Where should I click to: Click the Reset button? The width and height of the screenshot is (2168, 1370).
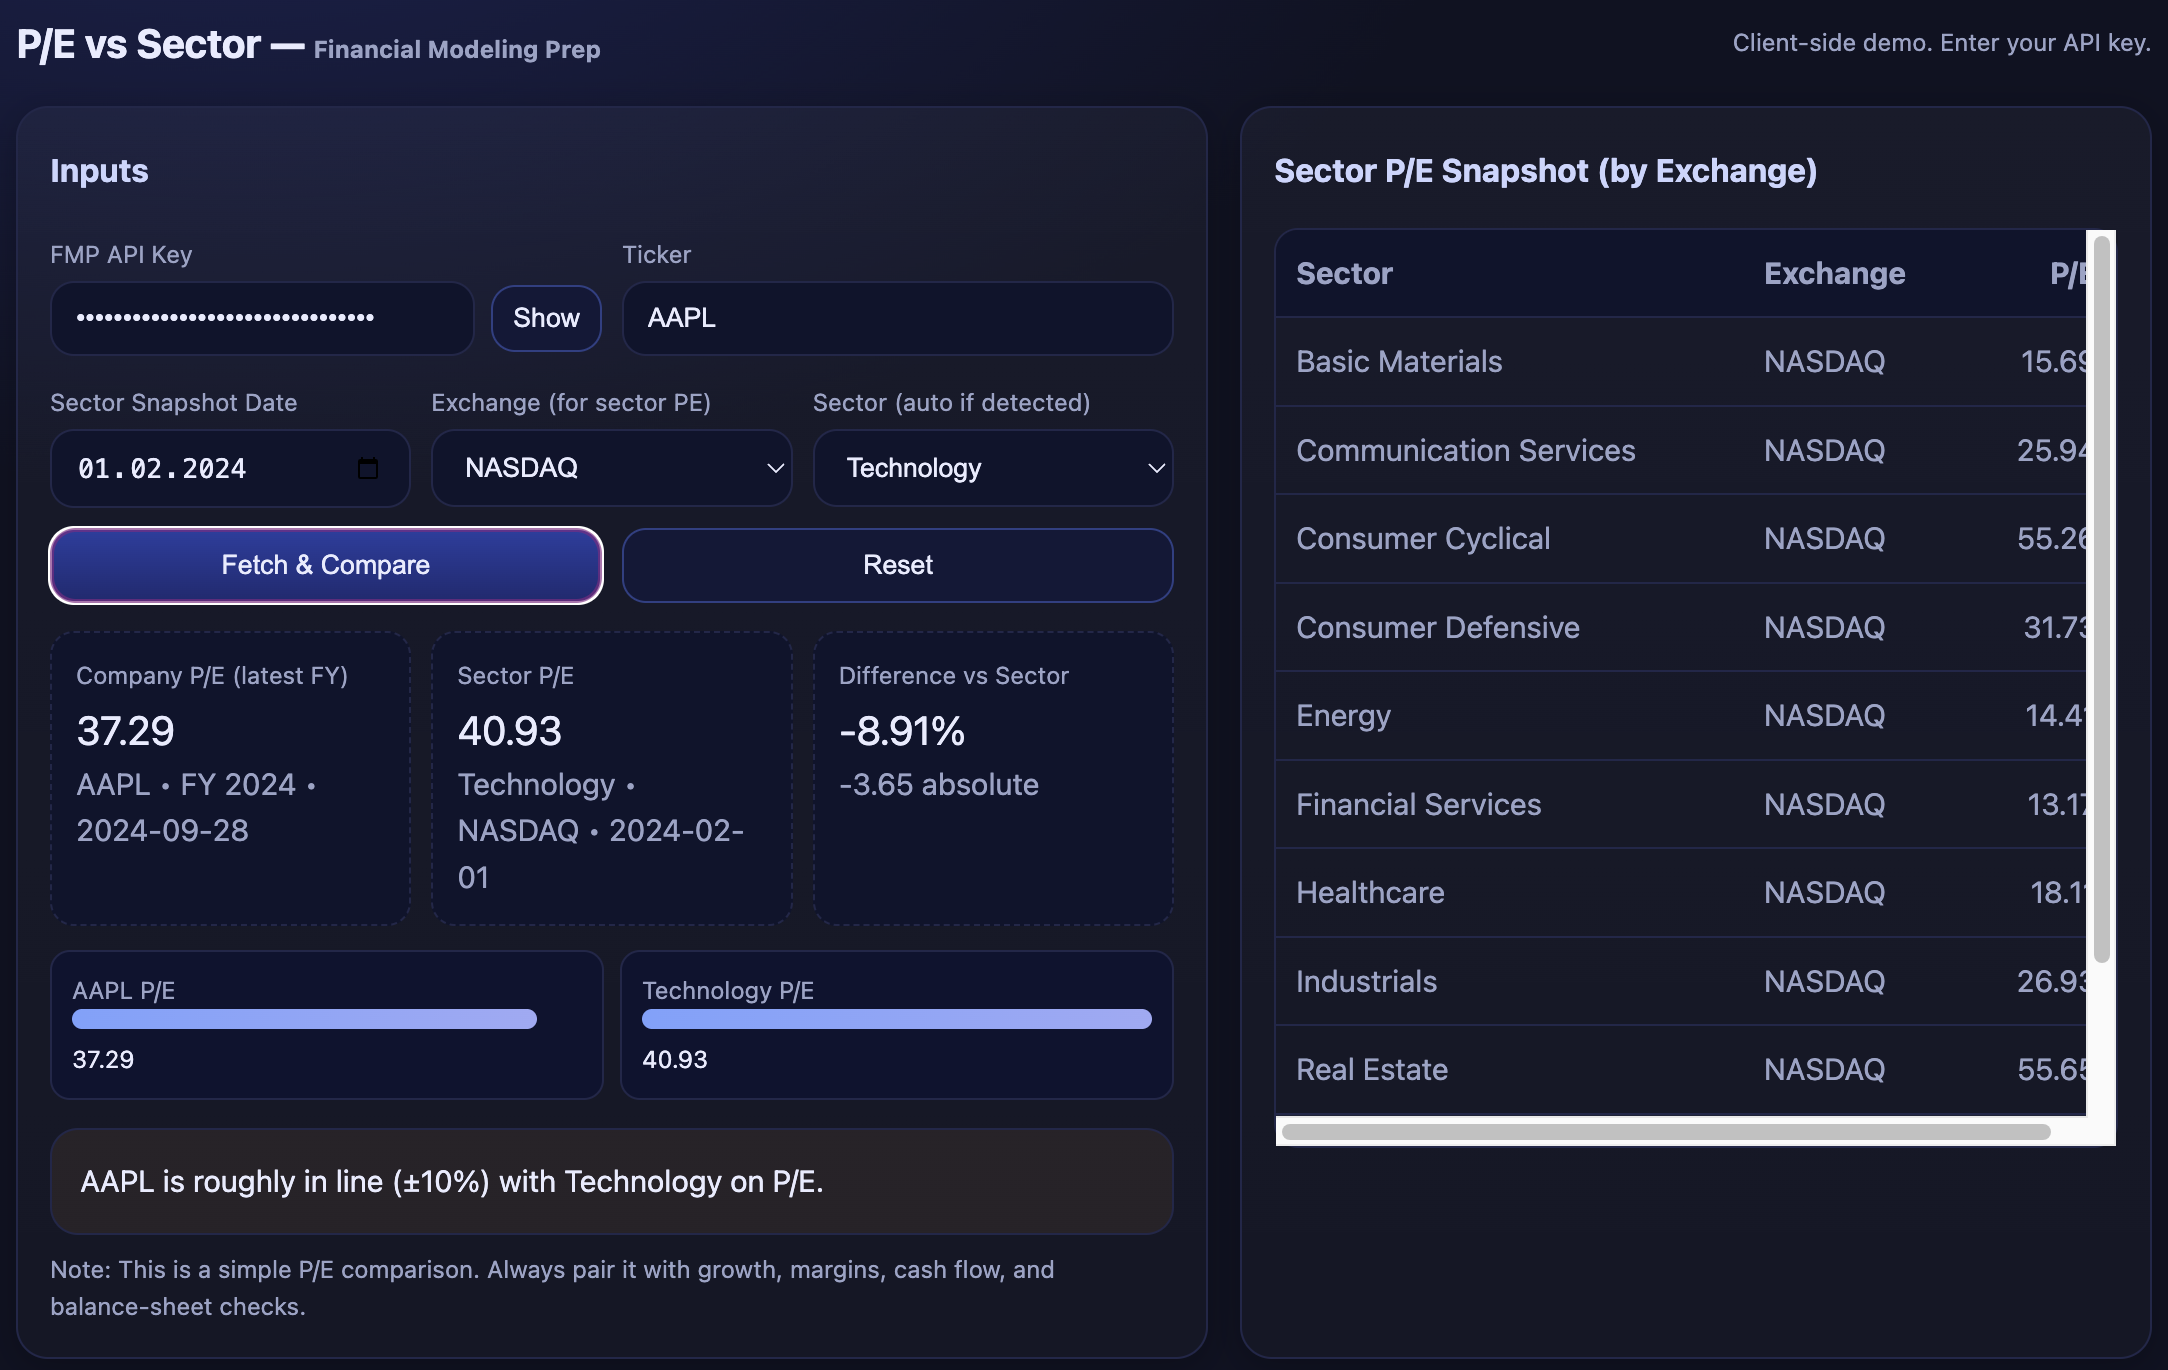pos(897,565)
